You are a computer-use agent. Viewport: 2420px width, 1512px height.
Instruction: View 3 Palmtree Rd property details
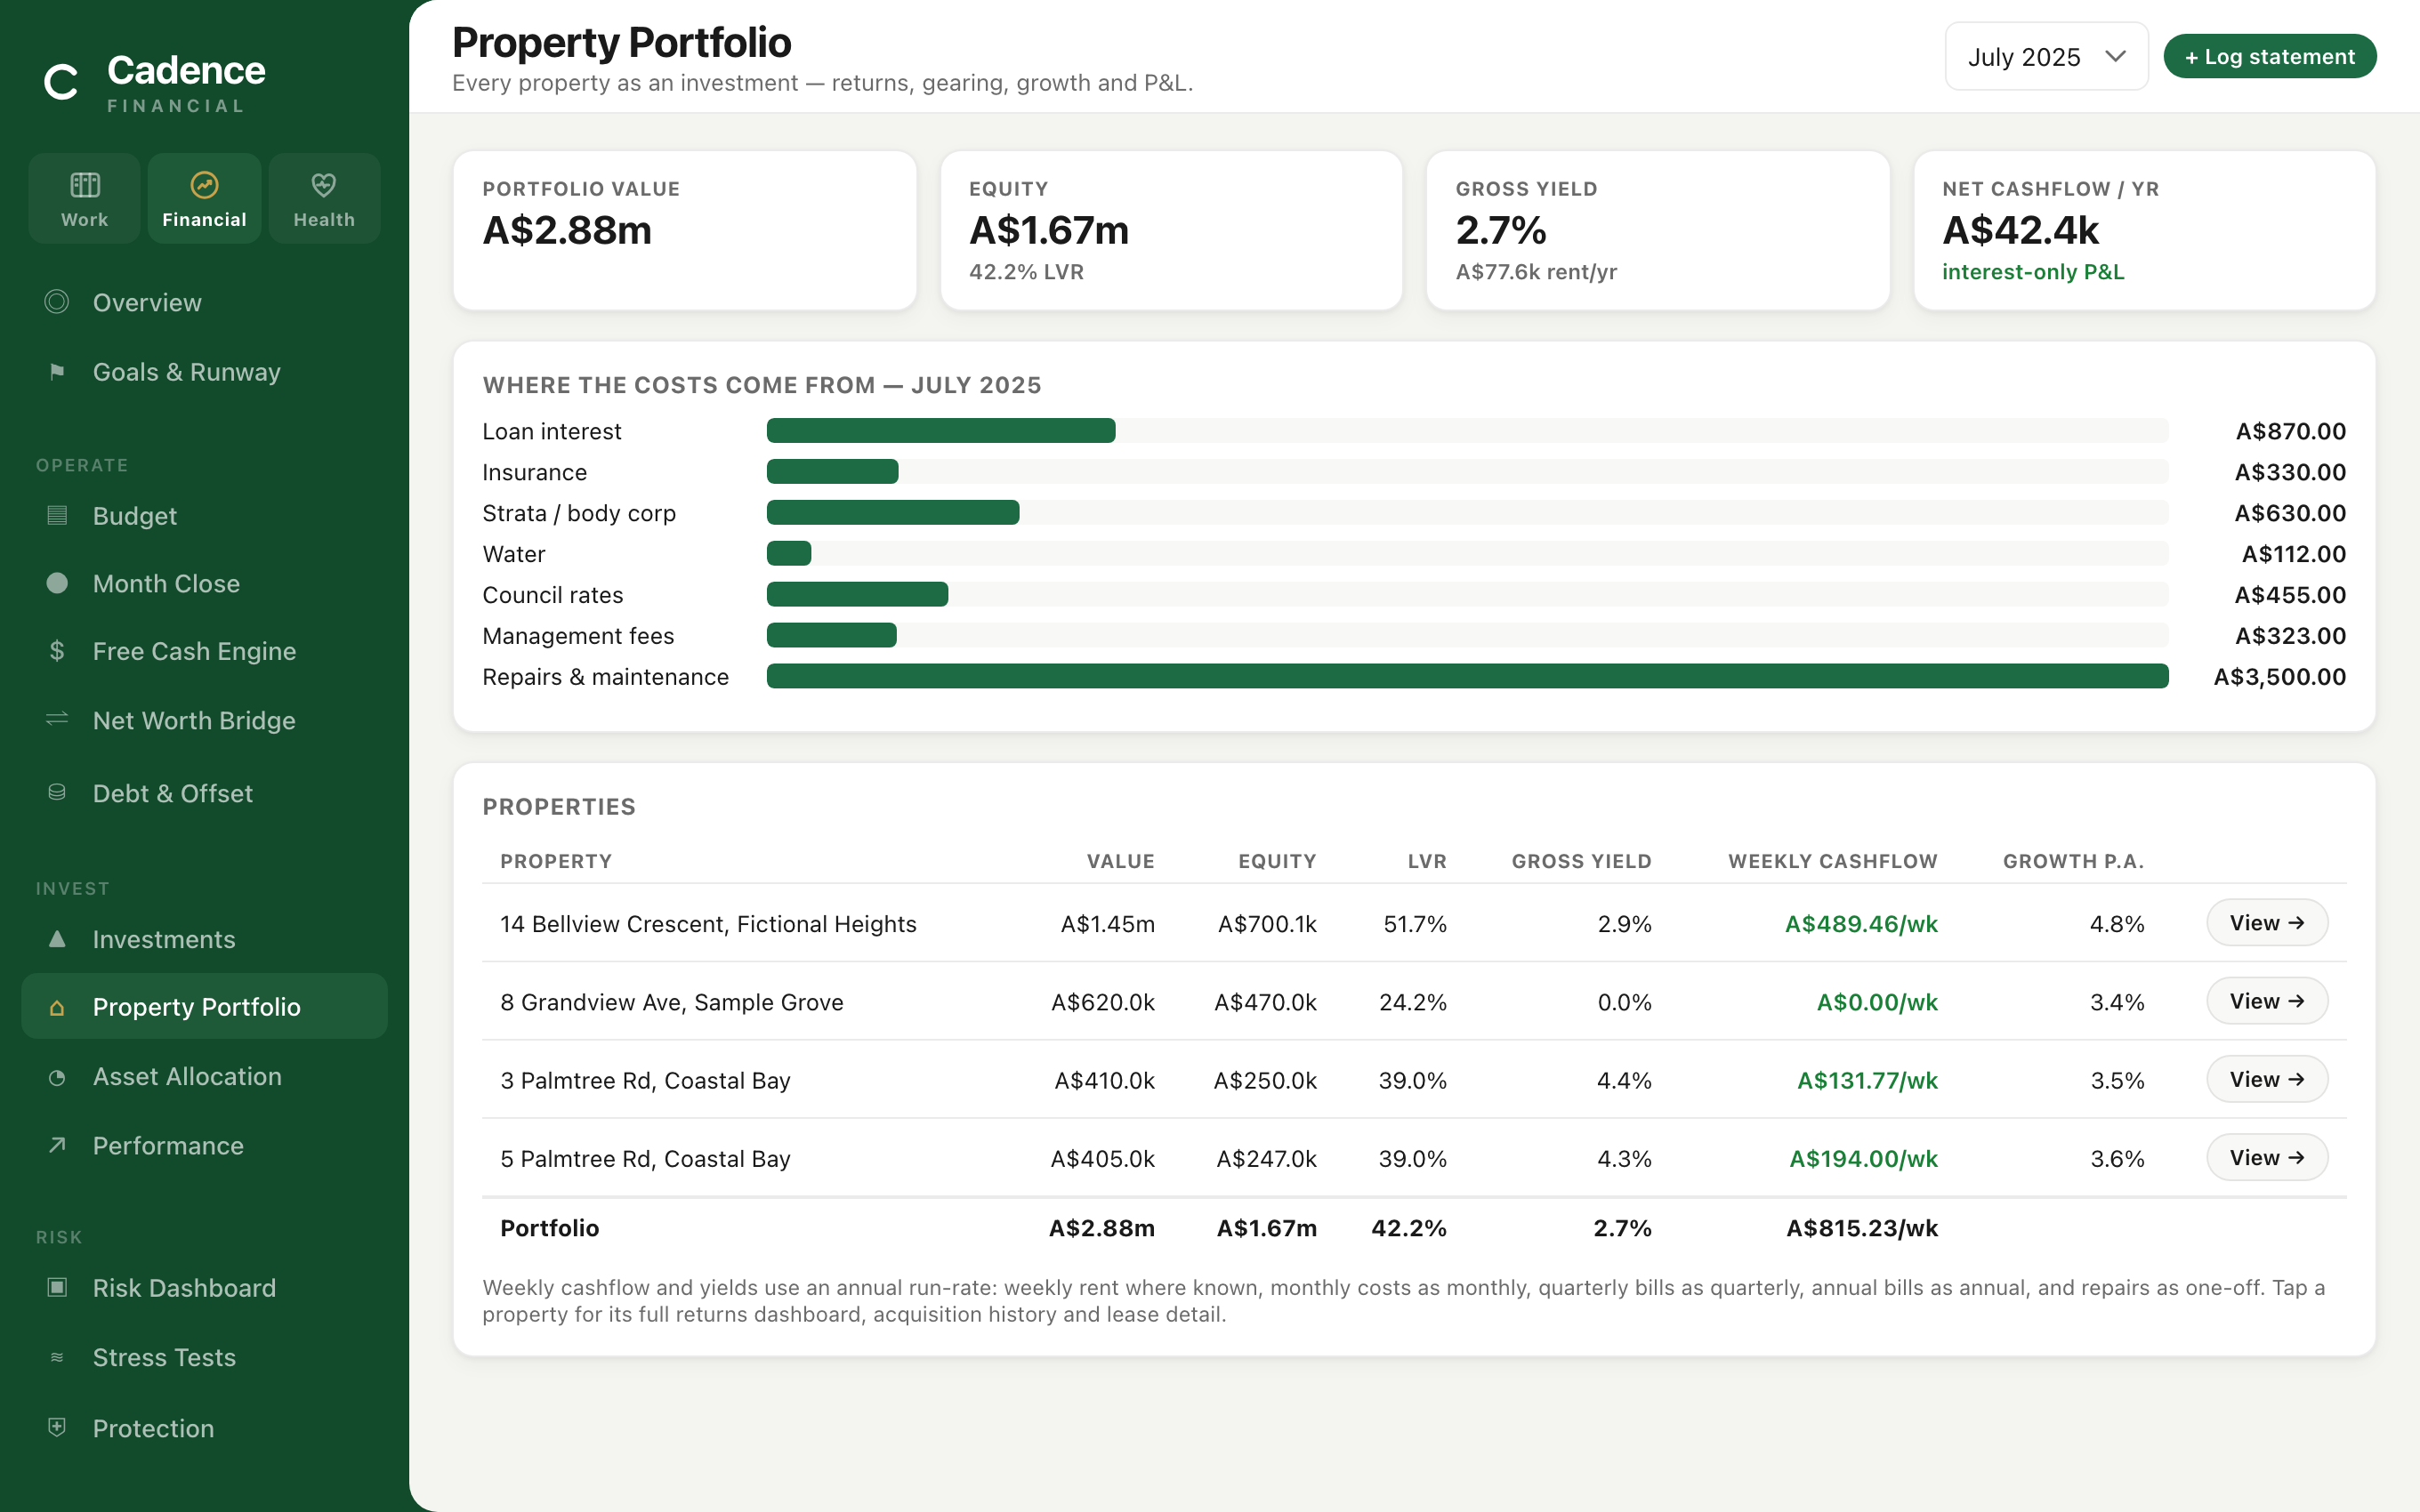pos(2266,1079)
